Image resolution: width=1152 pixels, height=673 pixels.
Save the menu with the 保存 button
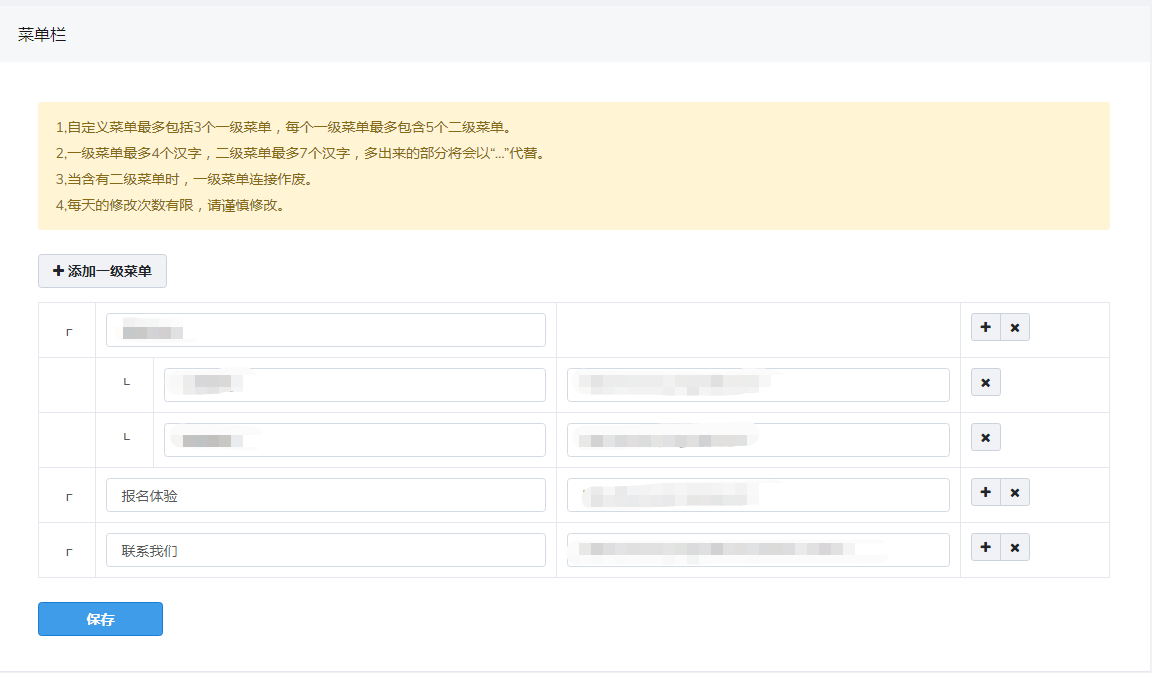101,619
